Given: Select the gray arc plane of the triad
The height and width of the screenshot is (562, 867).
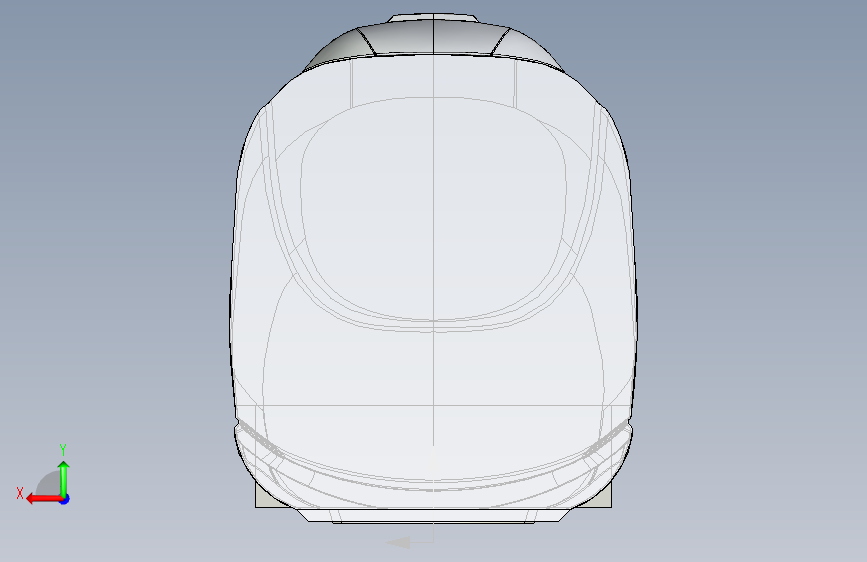Looking at the screenshot, I should tap(49, 483).
